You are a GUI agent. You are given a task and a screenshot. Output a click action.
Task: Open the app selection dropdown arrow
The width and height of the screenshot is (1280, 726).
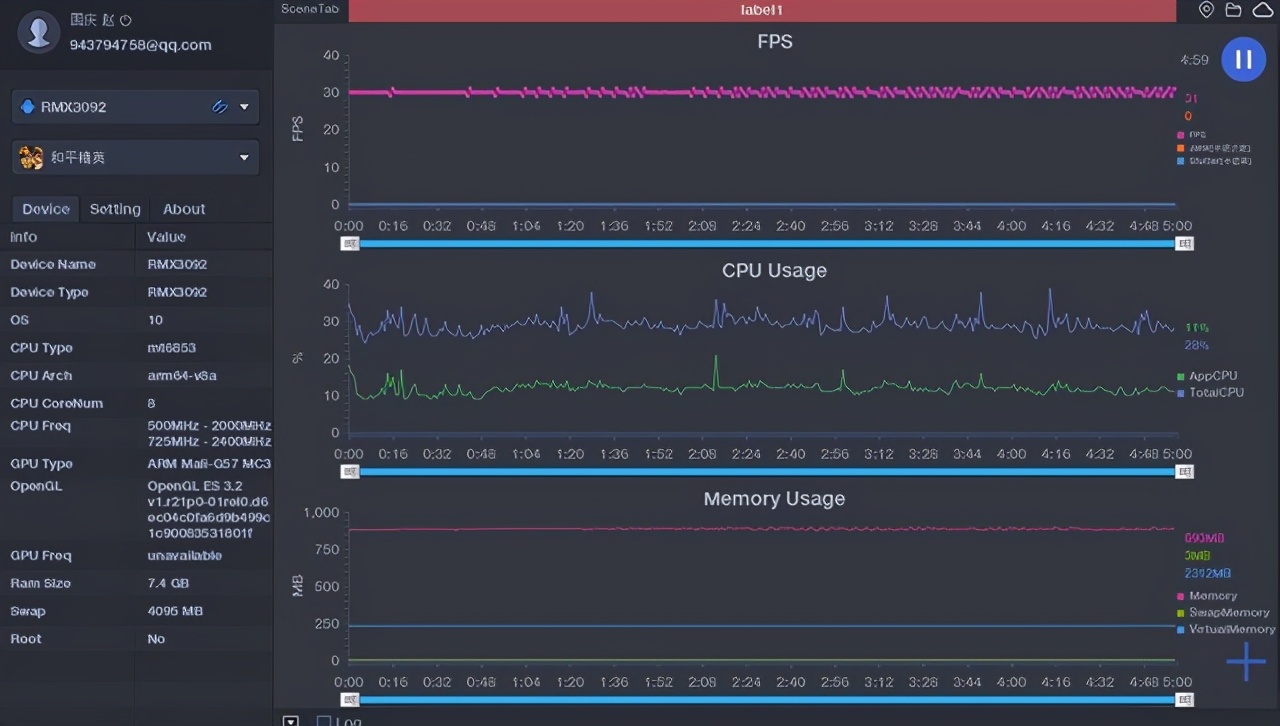coord(244,157)
